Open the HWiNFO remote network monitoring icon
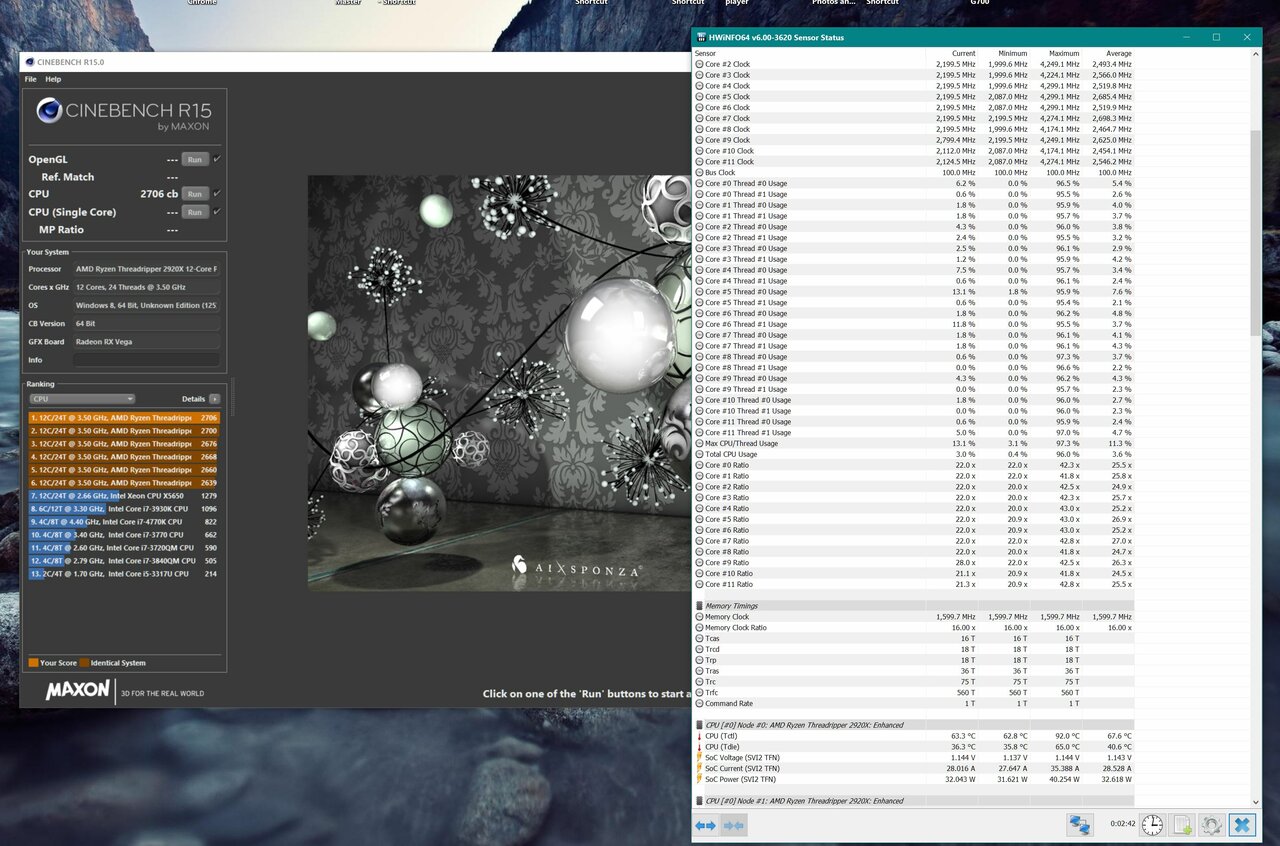The width and height of the screenshot is (1280, 846). [1080, 825]
